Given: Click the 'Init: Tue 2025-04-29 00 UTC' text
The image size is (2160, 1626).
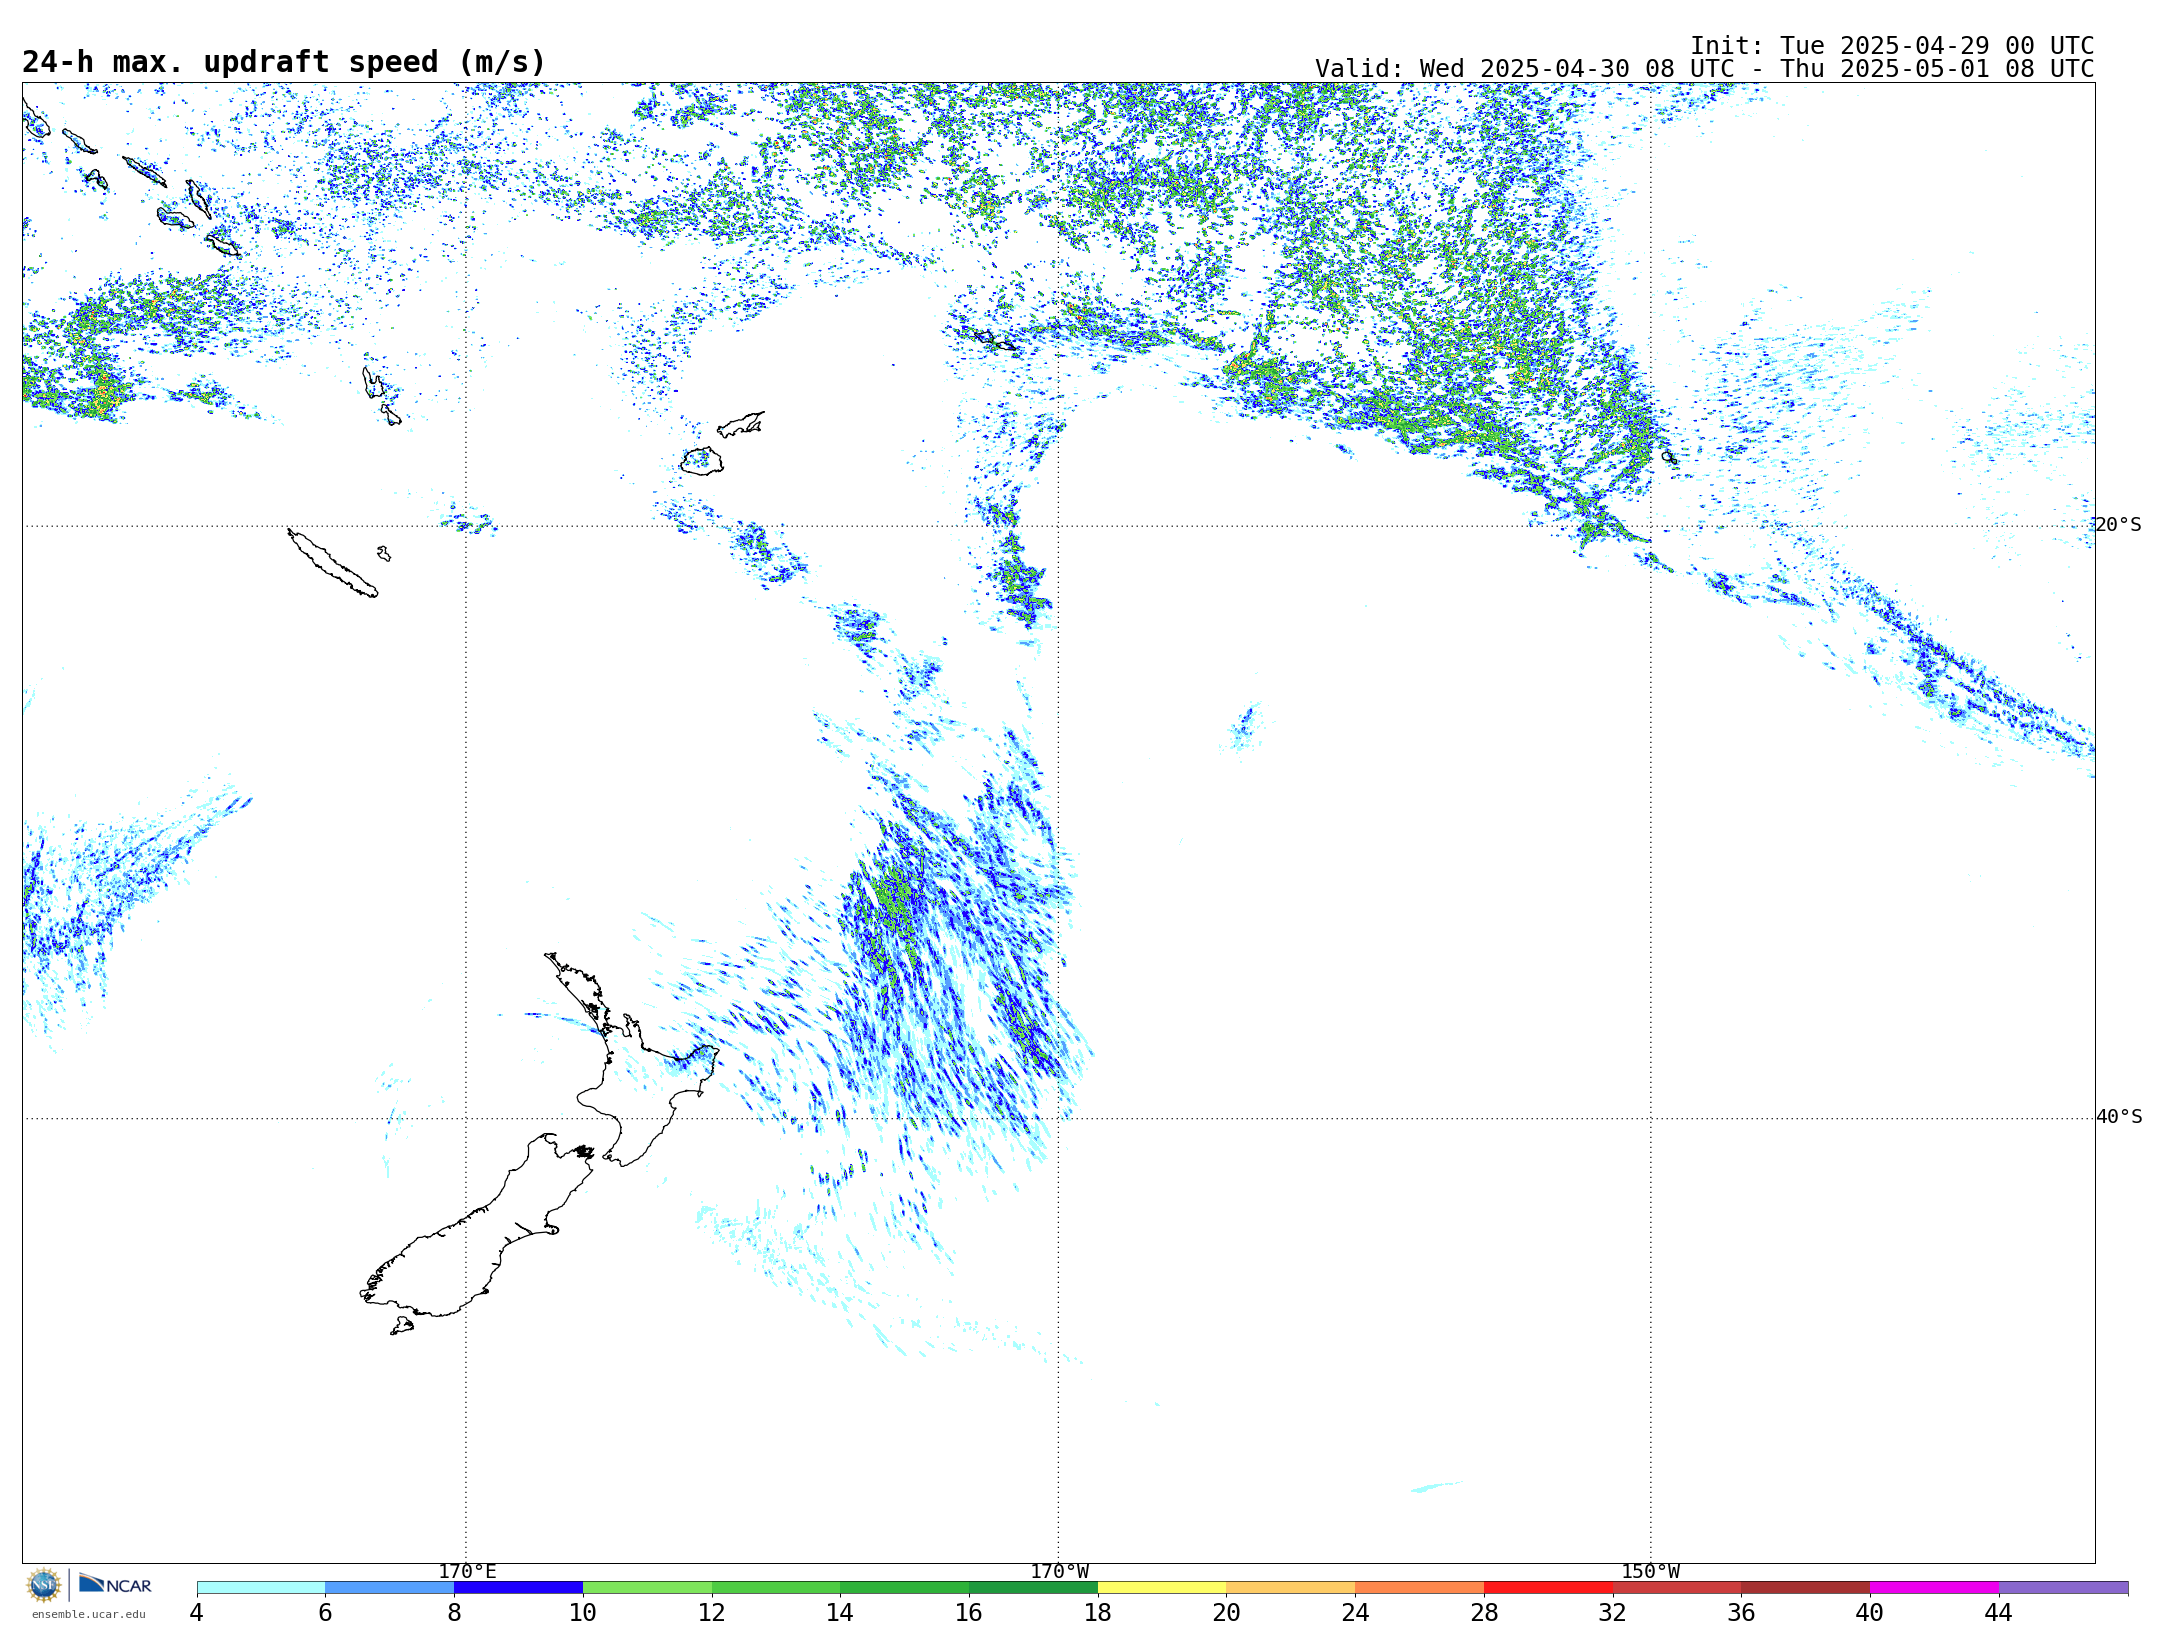Looking at the screenshot, I should coord(1892,46).
